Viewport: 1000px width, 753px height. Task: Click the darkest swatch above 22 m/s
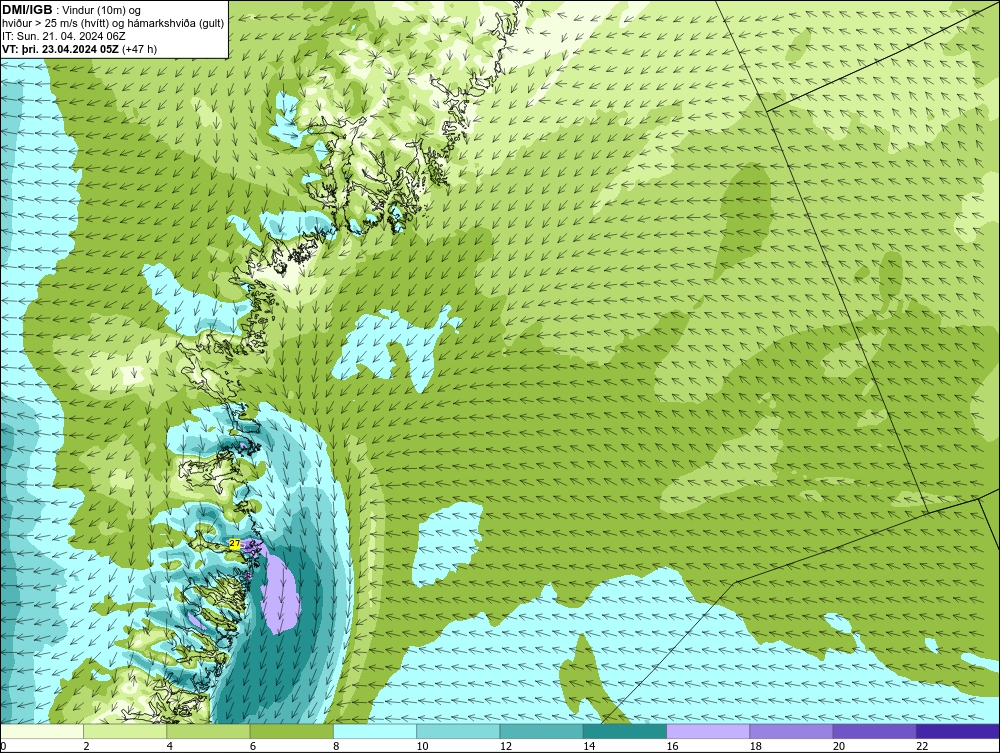tap(958, 731)
